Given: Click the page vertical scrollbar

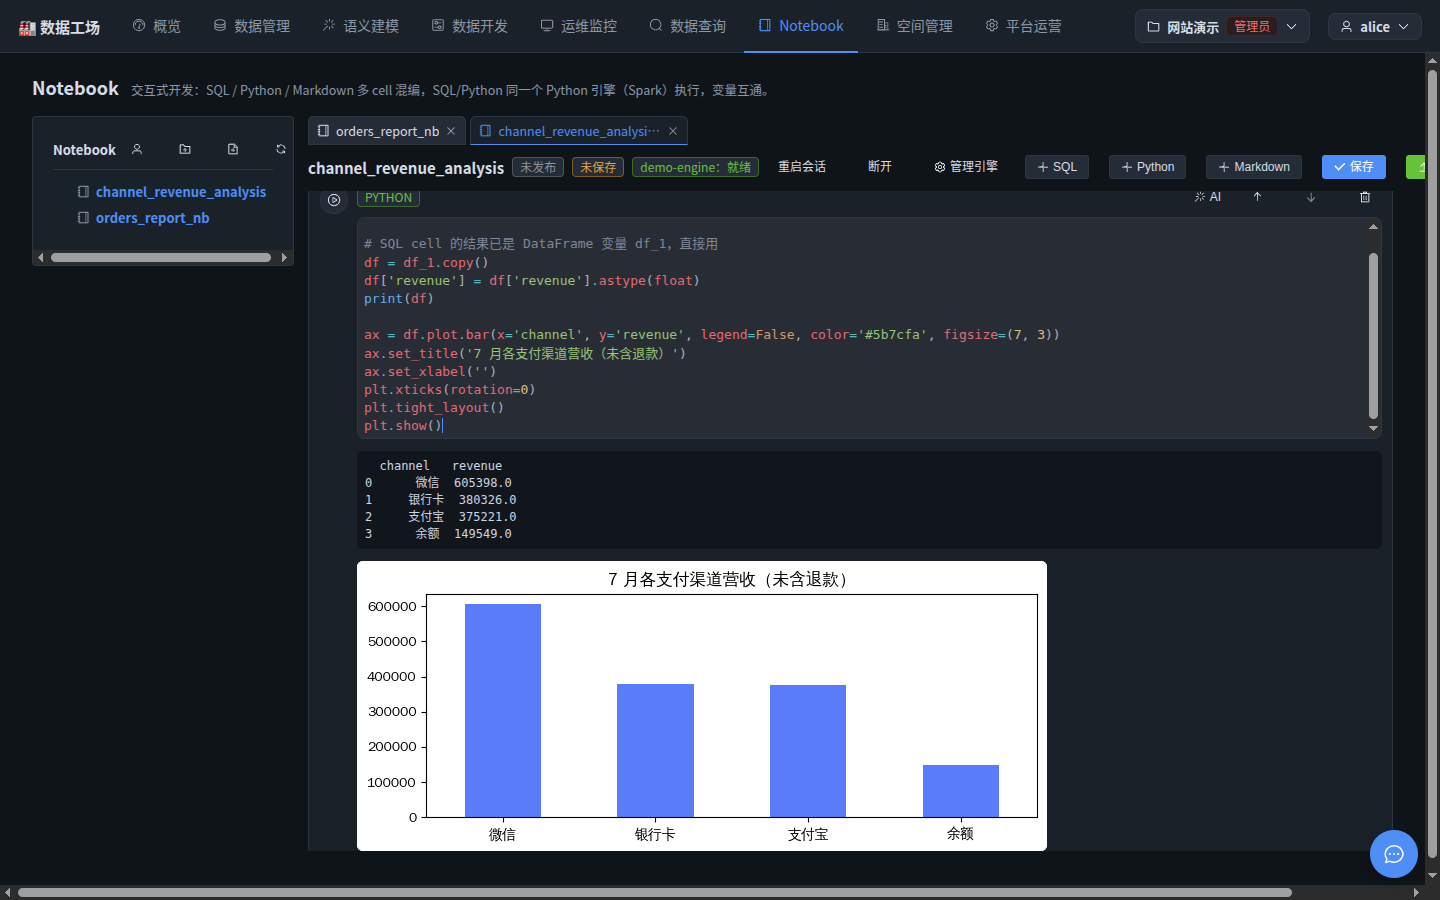Looking at the screenshot, I should point(1432,464).
